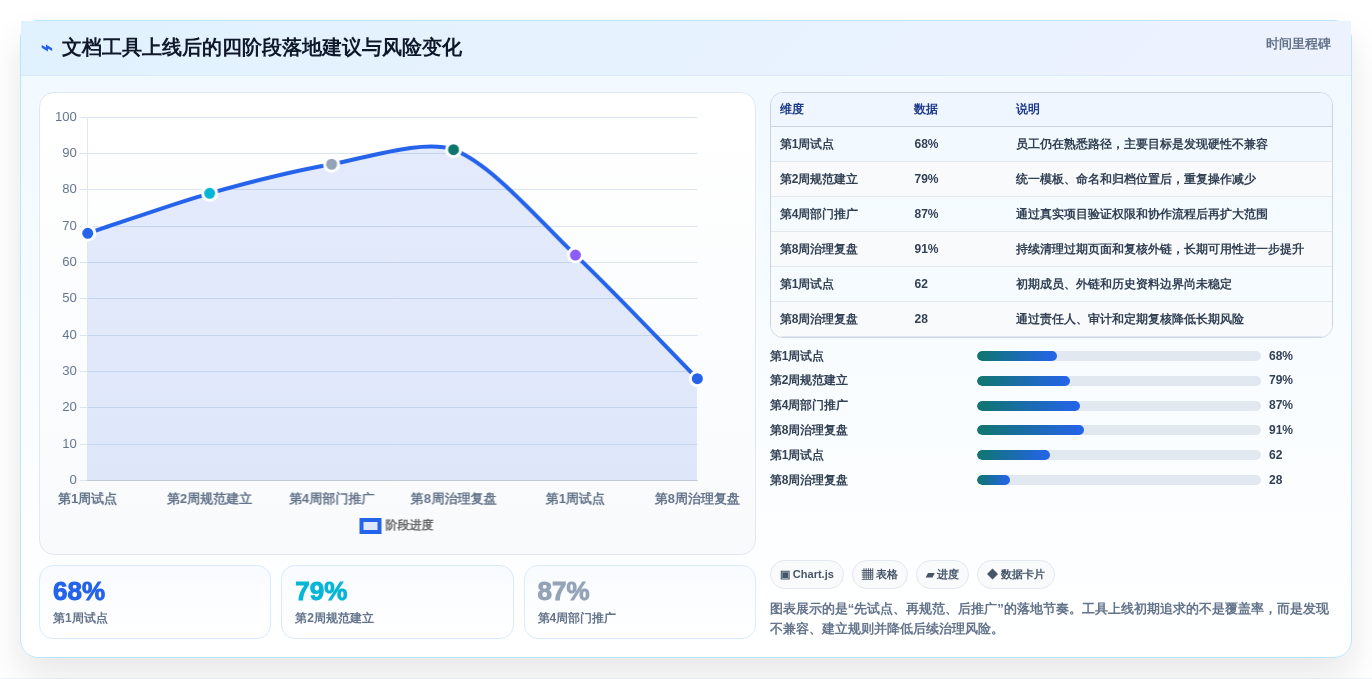The width and height of the screenshot is (1372, 679).
Task: Click the progress bar showing 28
Action: 1119,480
